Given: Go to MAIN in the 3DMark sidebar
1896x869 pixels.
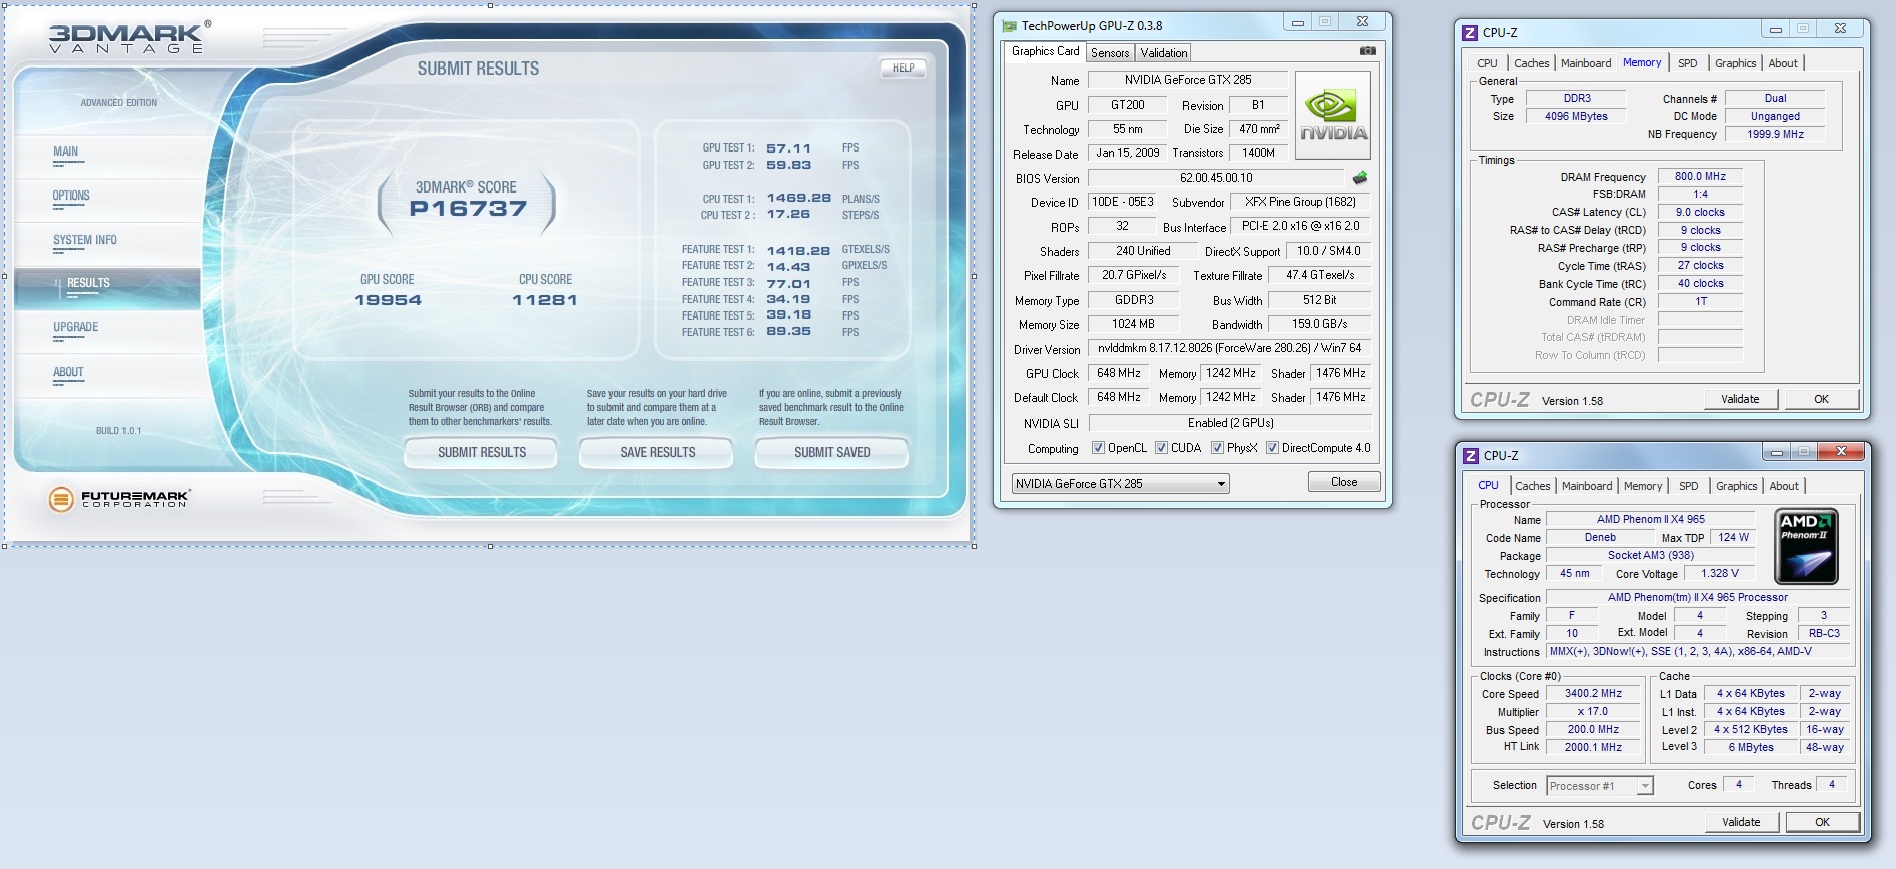Looking at the screenshot, I should click(66, 152).
